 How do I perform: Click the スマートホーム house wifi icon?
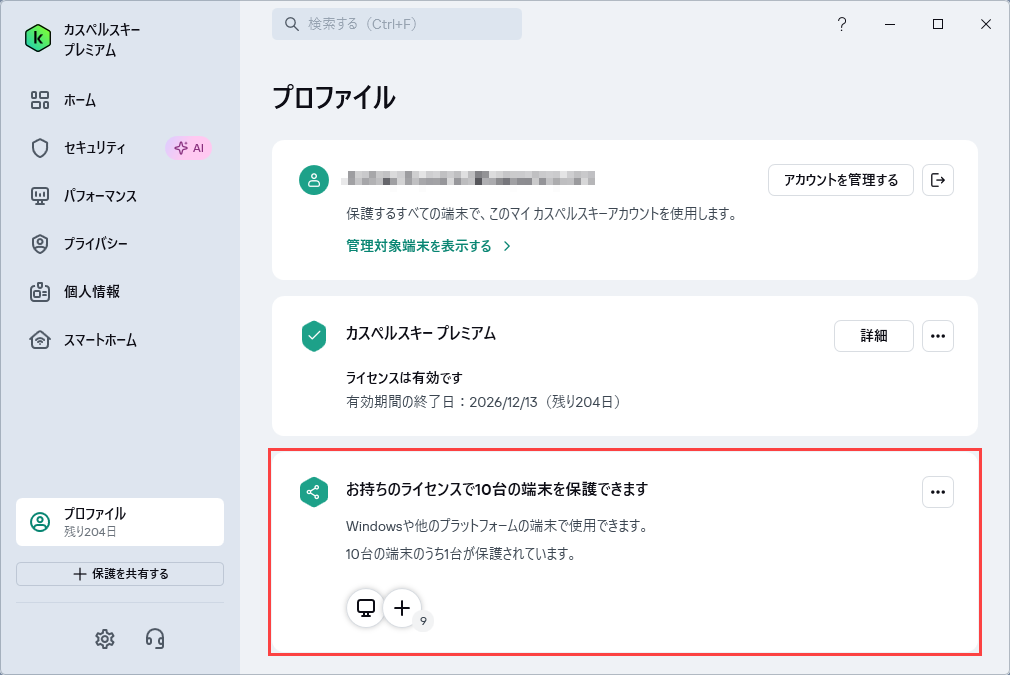[40, 340]
